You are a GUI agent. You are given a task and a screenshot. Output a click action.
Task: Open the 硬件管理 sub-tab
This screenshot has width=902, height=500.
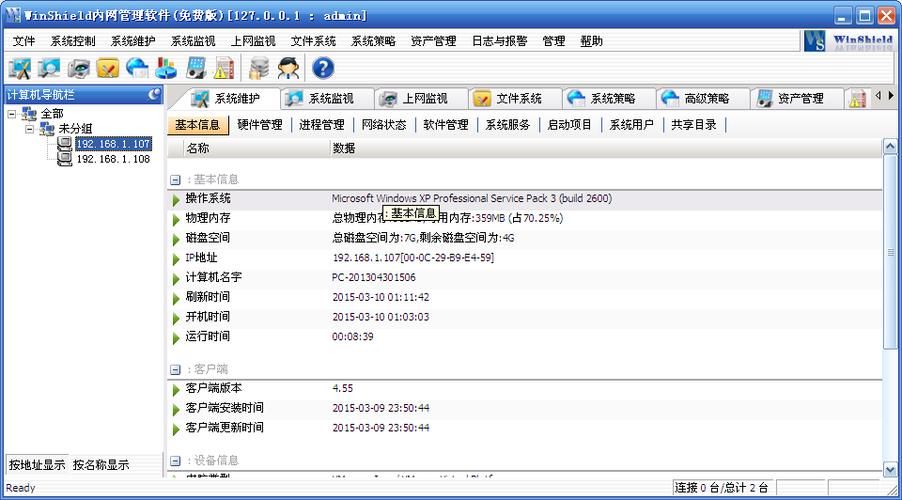pos(260,125)
